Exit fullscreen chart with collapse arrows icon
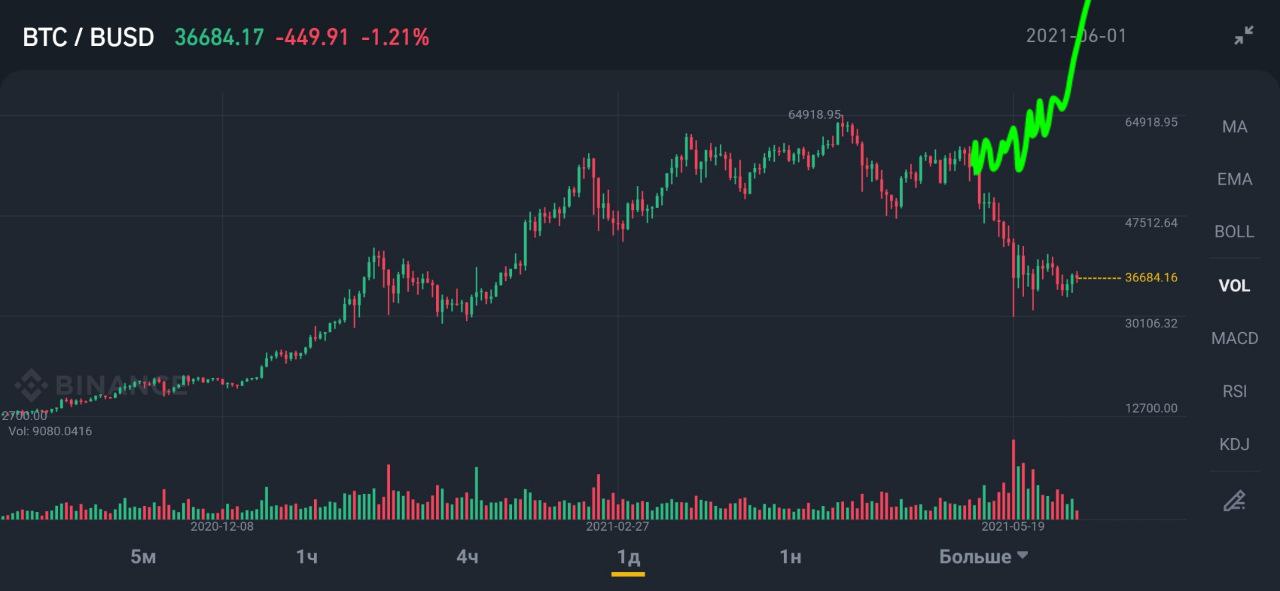 pos(1243,36)
